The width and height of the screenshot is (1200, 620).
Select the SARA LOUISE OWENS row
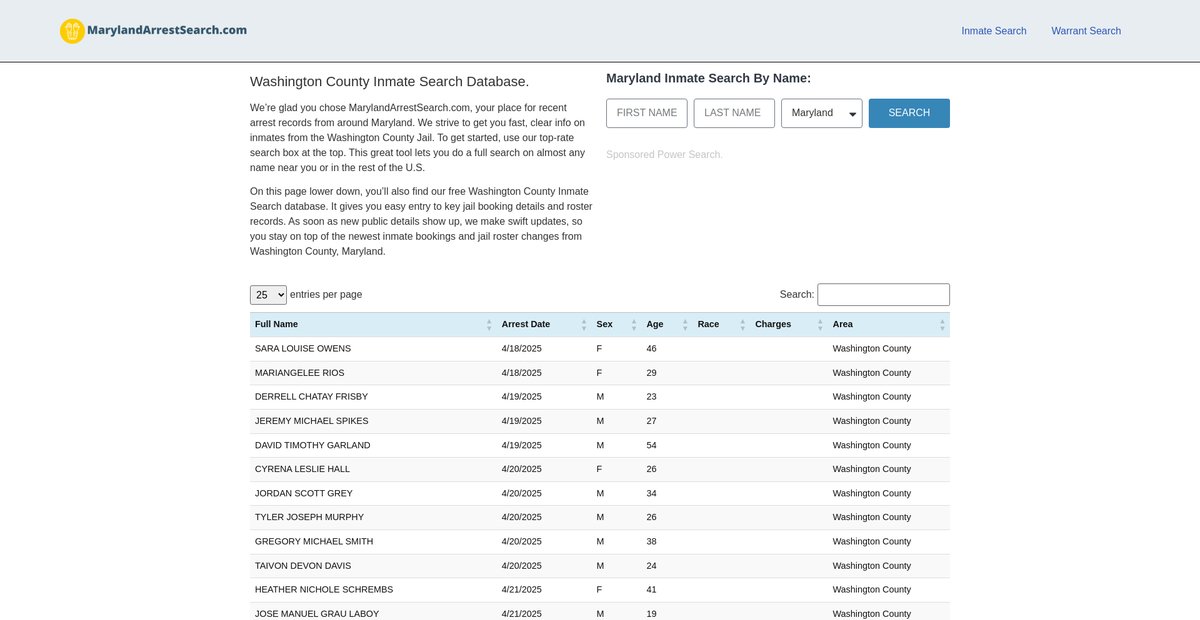click(303, 349)
